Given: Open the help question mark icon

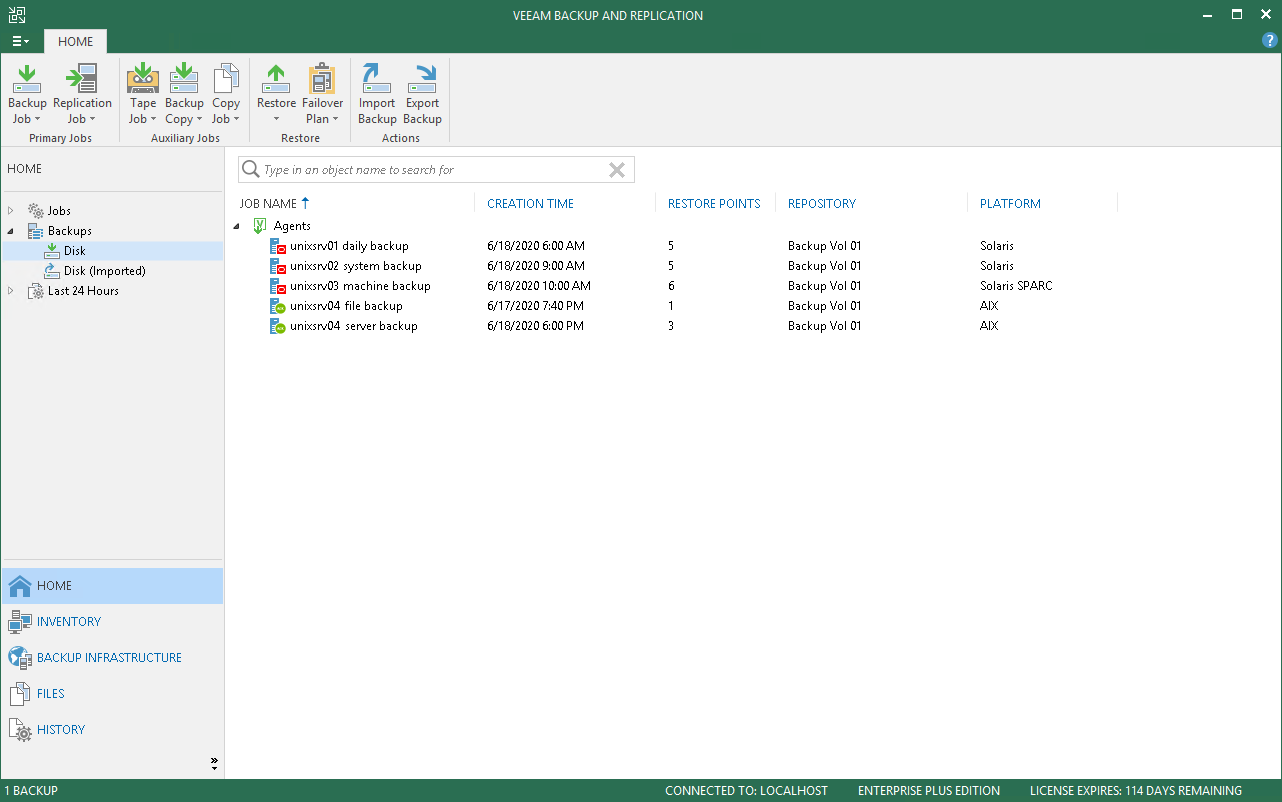Looking at the screenshot, I should click(1270, 41).
